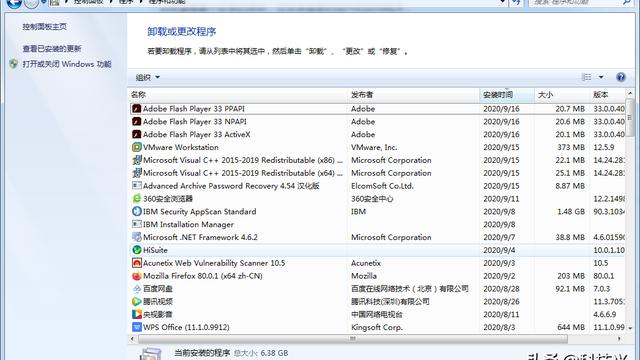Select the WPS Office (11.1.0.9912) name

tap(186, 327)
